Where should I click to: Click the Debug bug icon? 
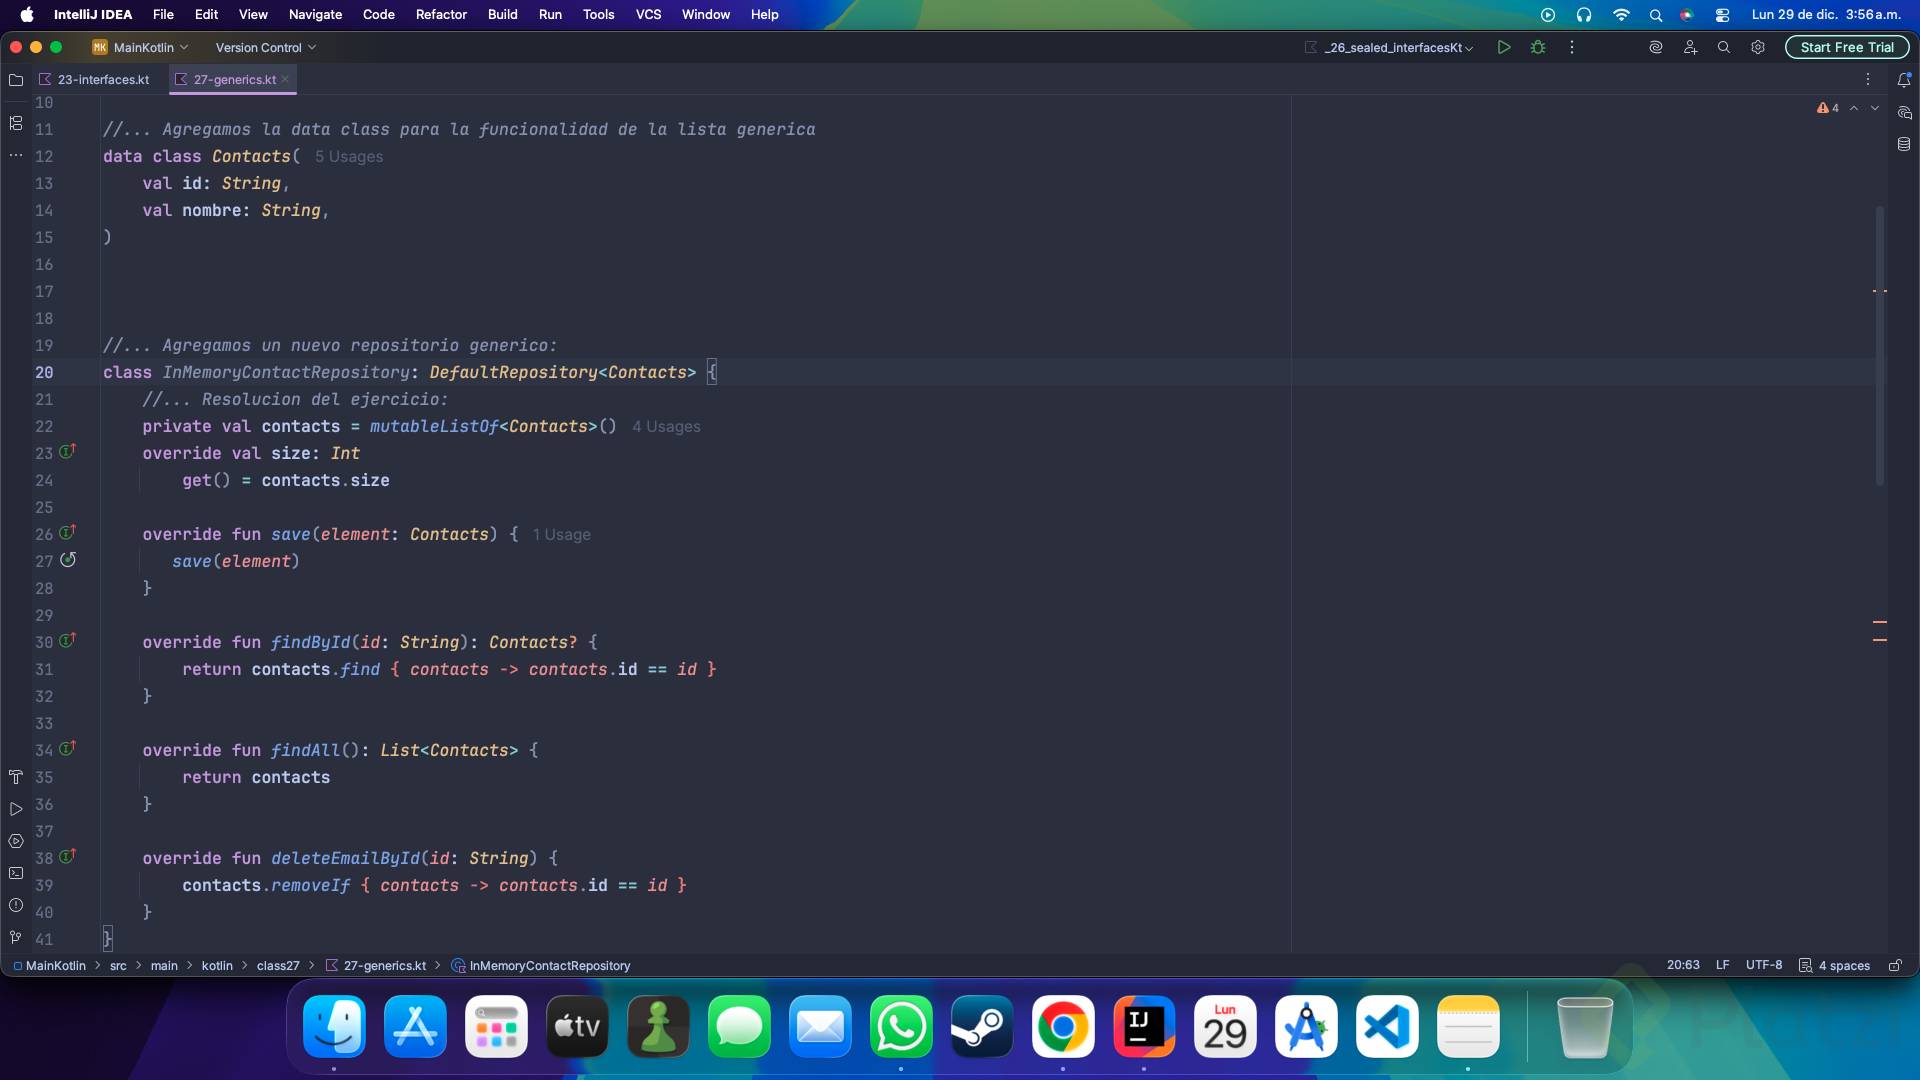[1538, 47]
